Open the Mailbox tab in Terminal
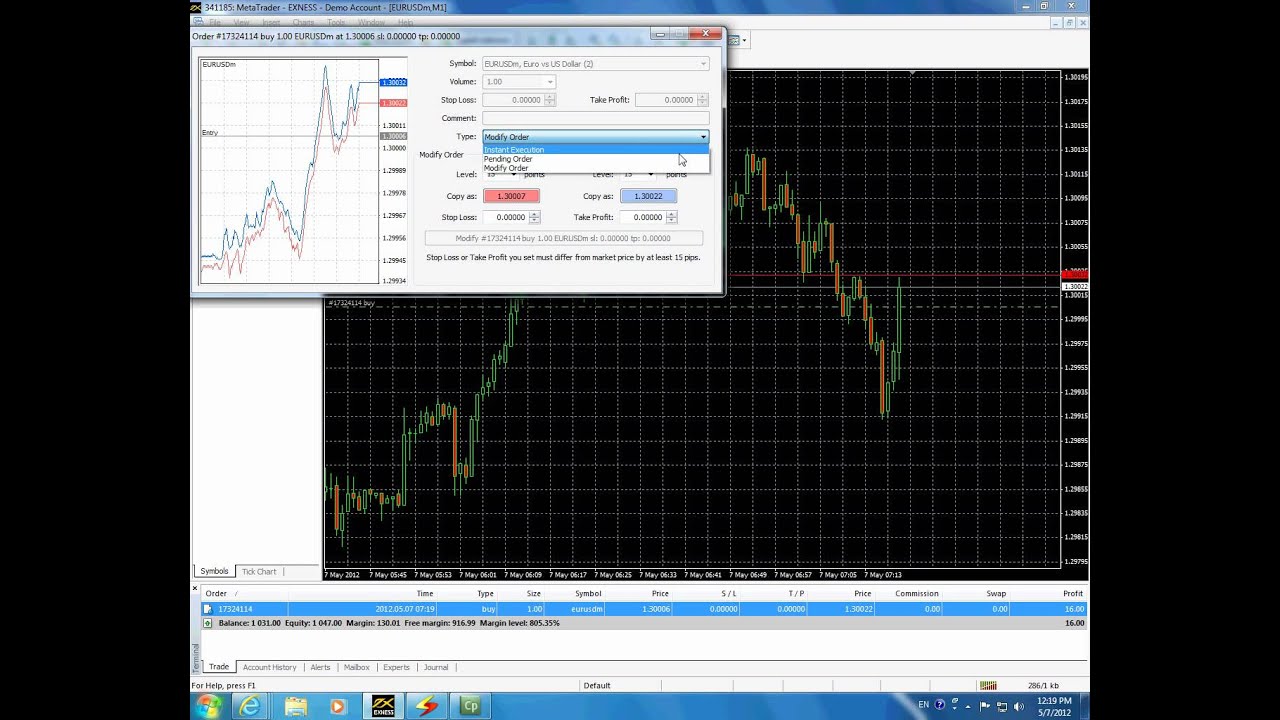The height and width of the screenshot is (720, 1280). coord(356,667)
